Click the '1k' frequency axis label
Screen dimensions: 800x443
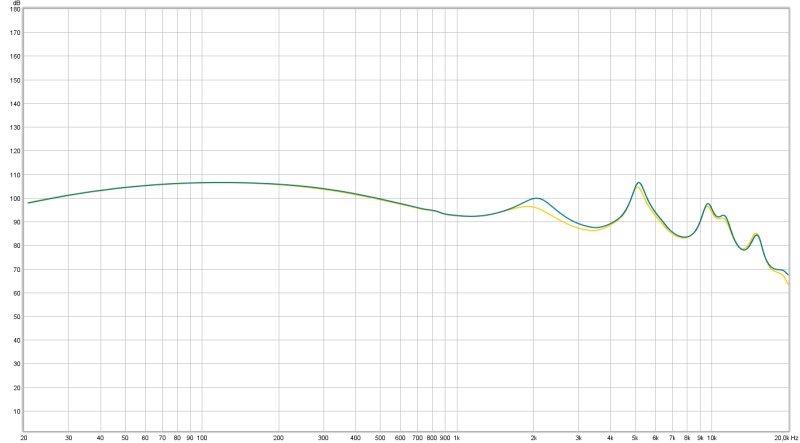[457, 438]
